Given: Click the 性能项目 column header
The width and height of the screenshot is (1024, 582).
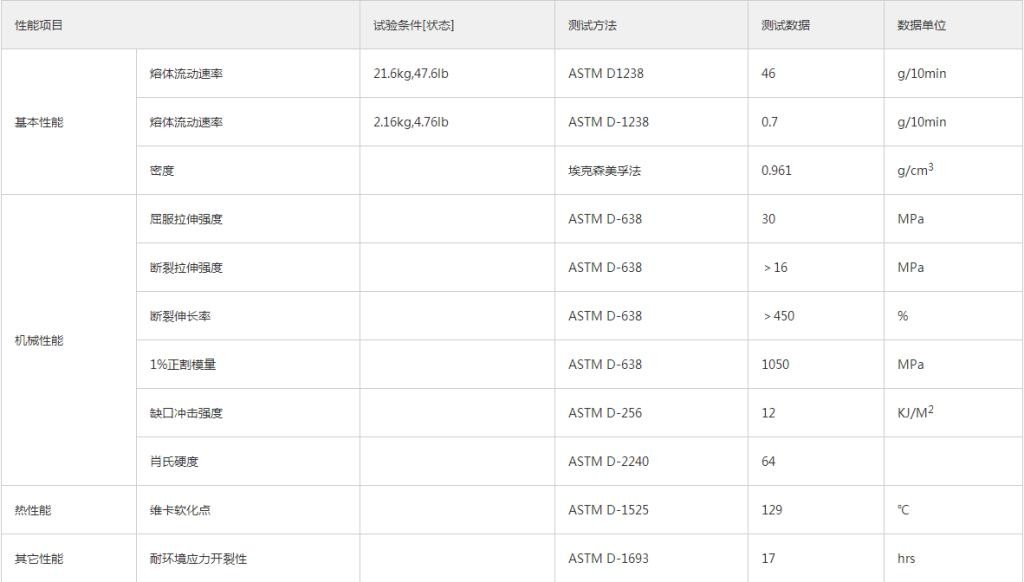Looking at the screenshot, I should 39,25.
